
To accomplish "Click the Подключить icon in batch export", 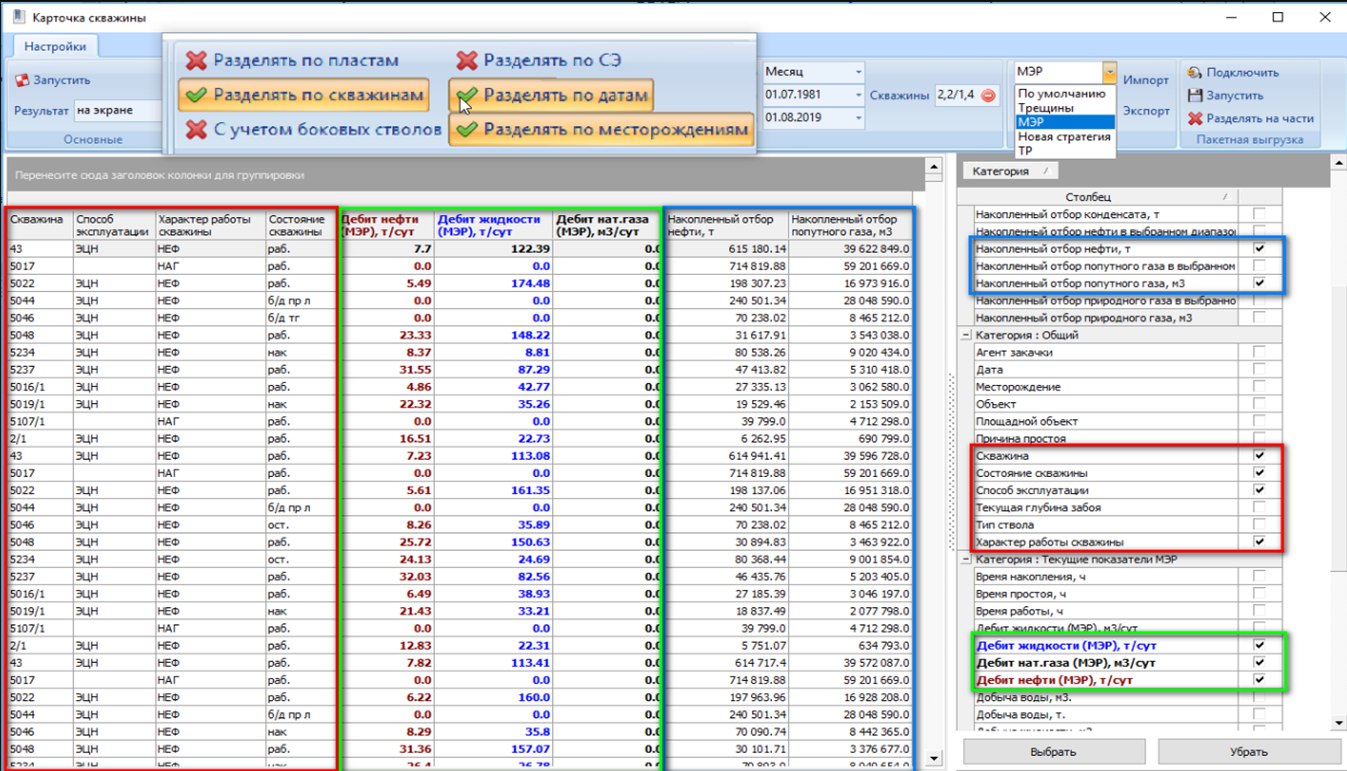I will pos(1194,72).
